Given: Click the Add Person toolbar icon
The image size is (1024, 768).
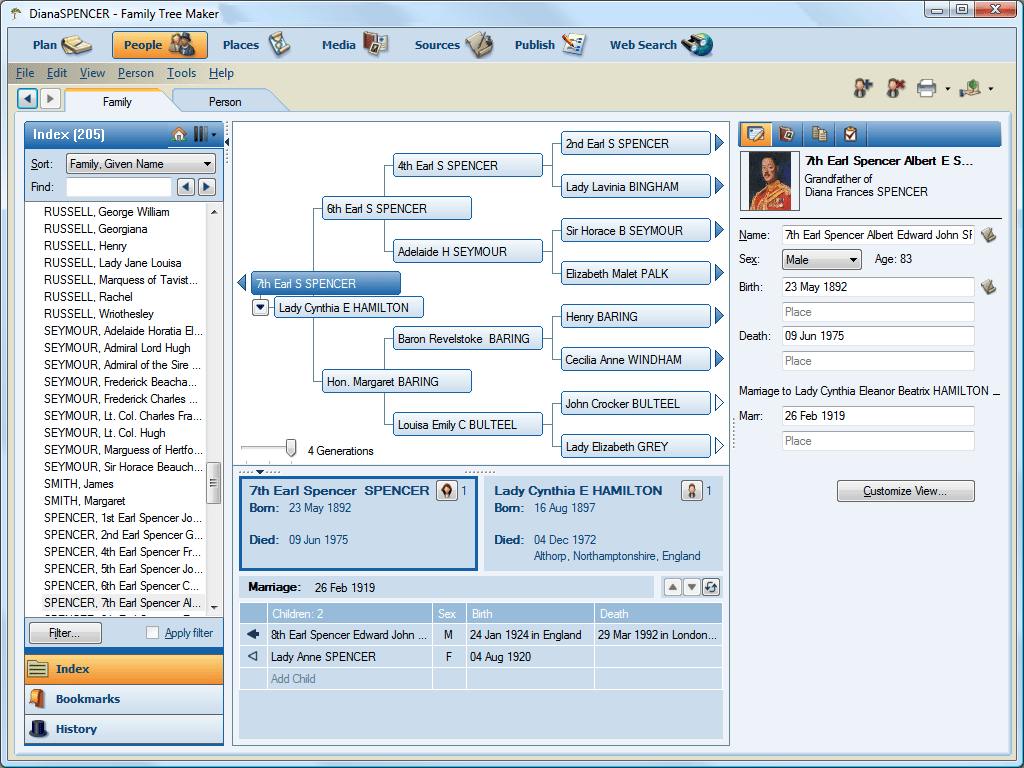Looking at the screenshot, I should (860, 88).
